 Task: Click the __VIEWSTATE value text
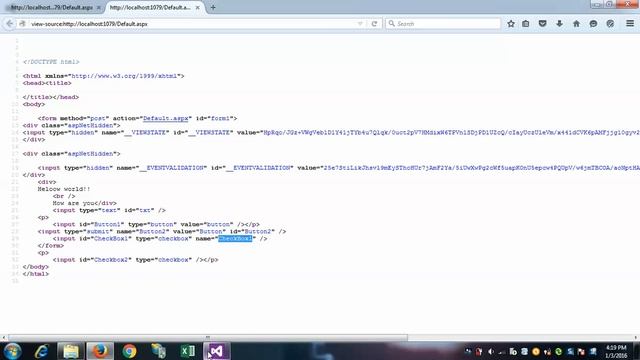(x=451, y=133)
